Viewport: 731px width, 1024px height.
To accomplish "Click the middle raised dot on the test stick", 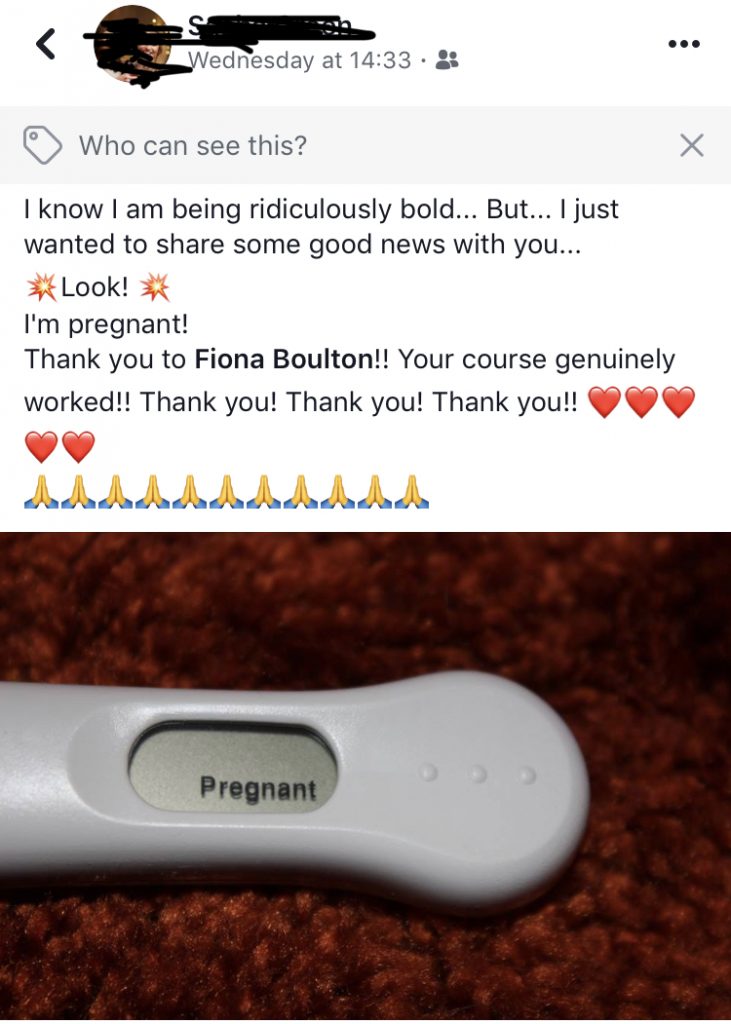I will [x=478, y=774].
